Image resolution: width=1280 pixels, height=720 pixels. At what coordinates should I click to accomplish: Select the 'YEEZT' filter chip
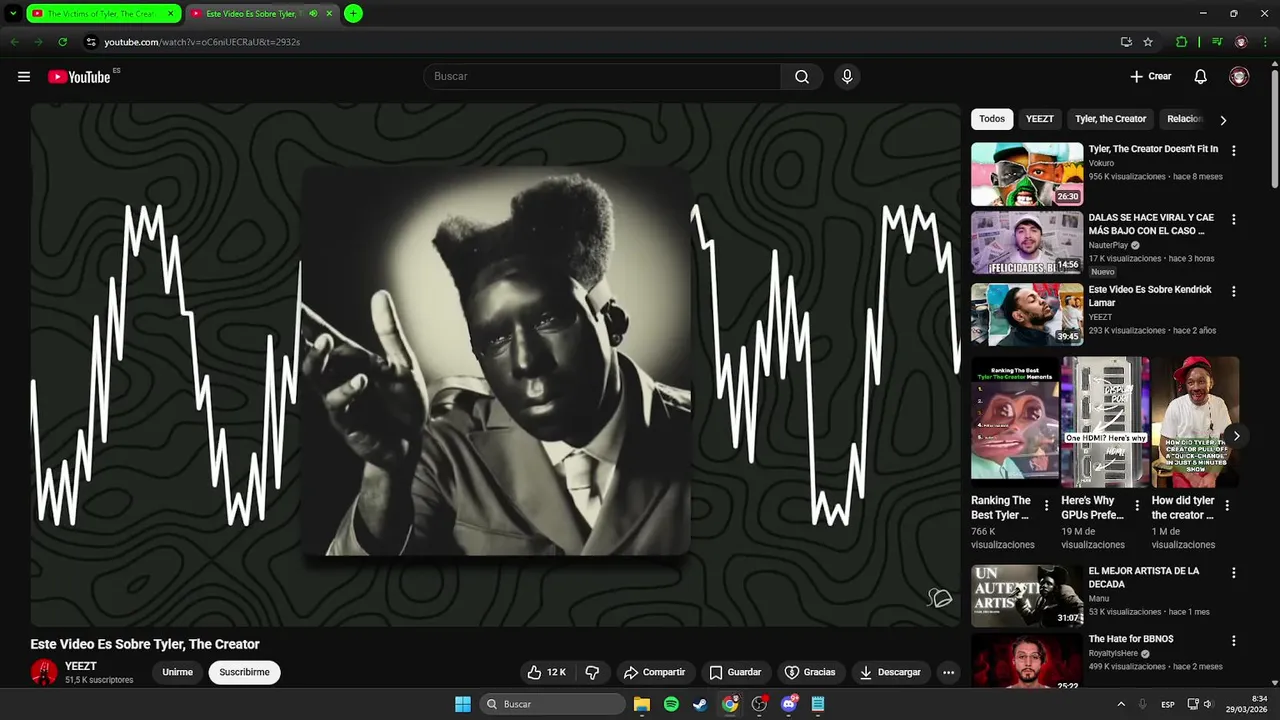coord(1040,119)
